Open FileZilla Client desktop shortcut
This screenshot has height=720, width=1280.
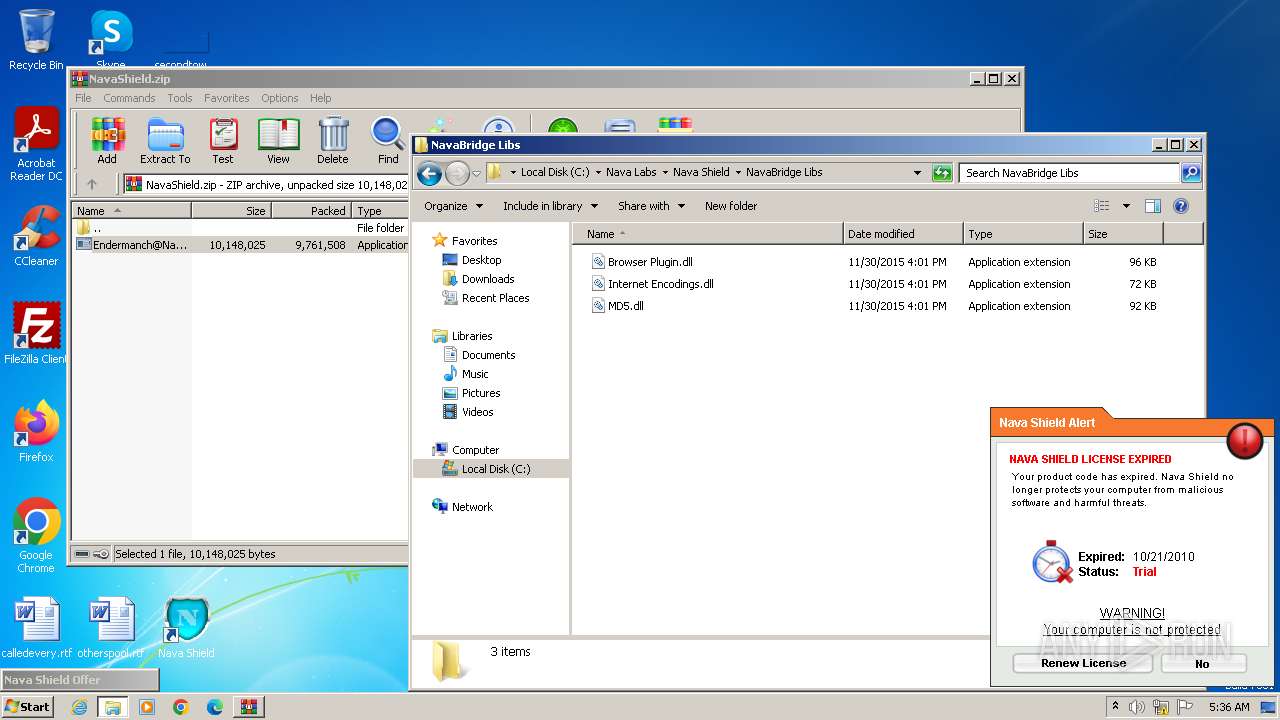36,333
